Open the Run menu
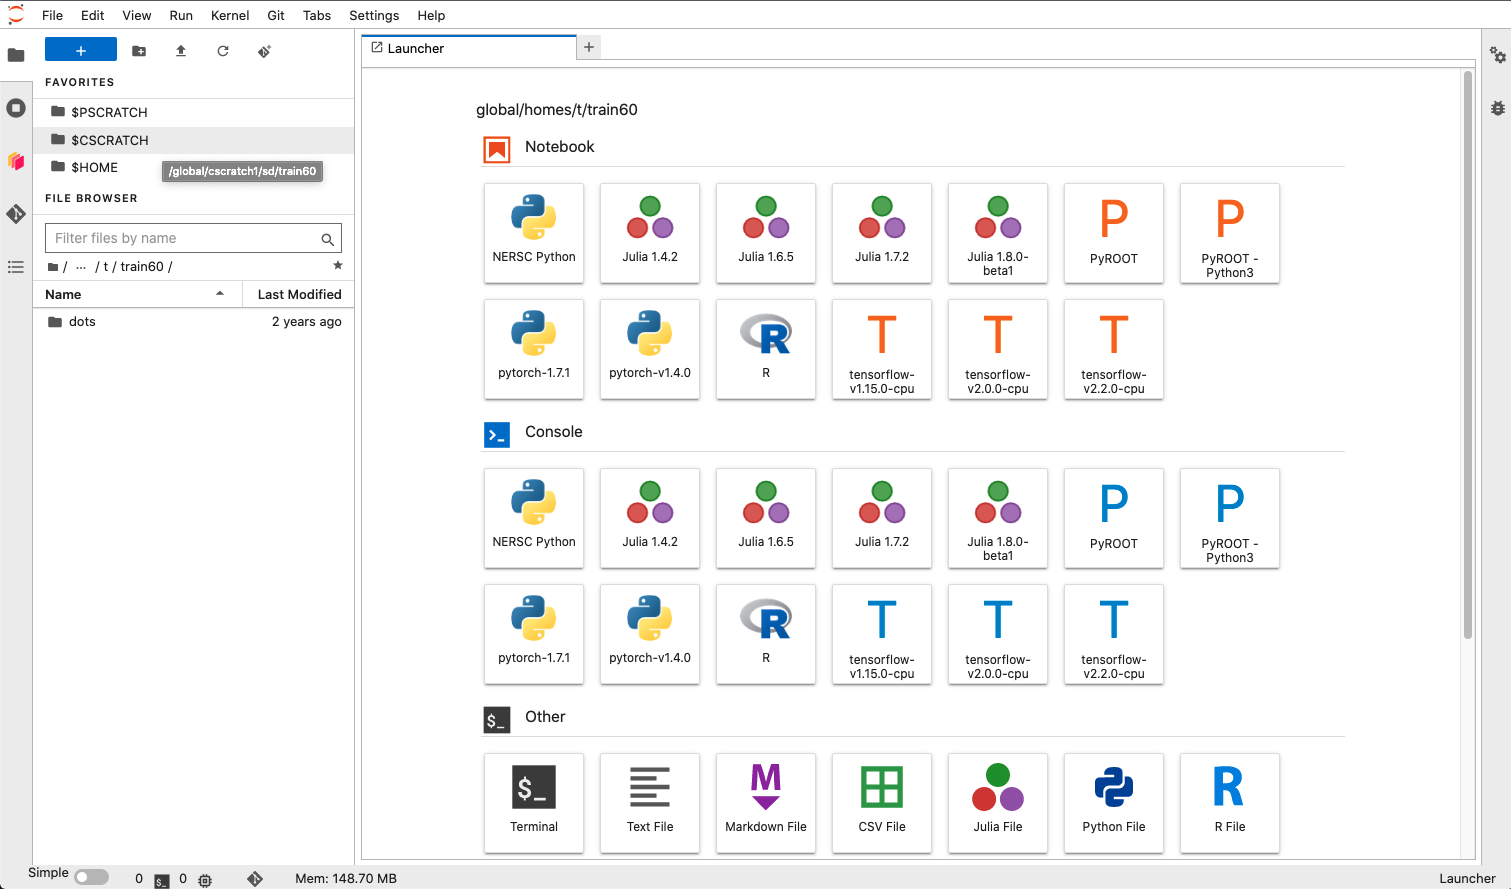 coord(181,15)
